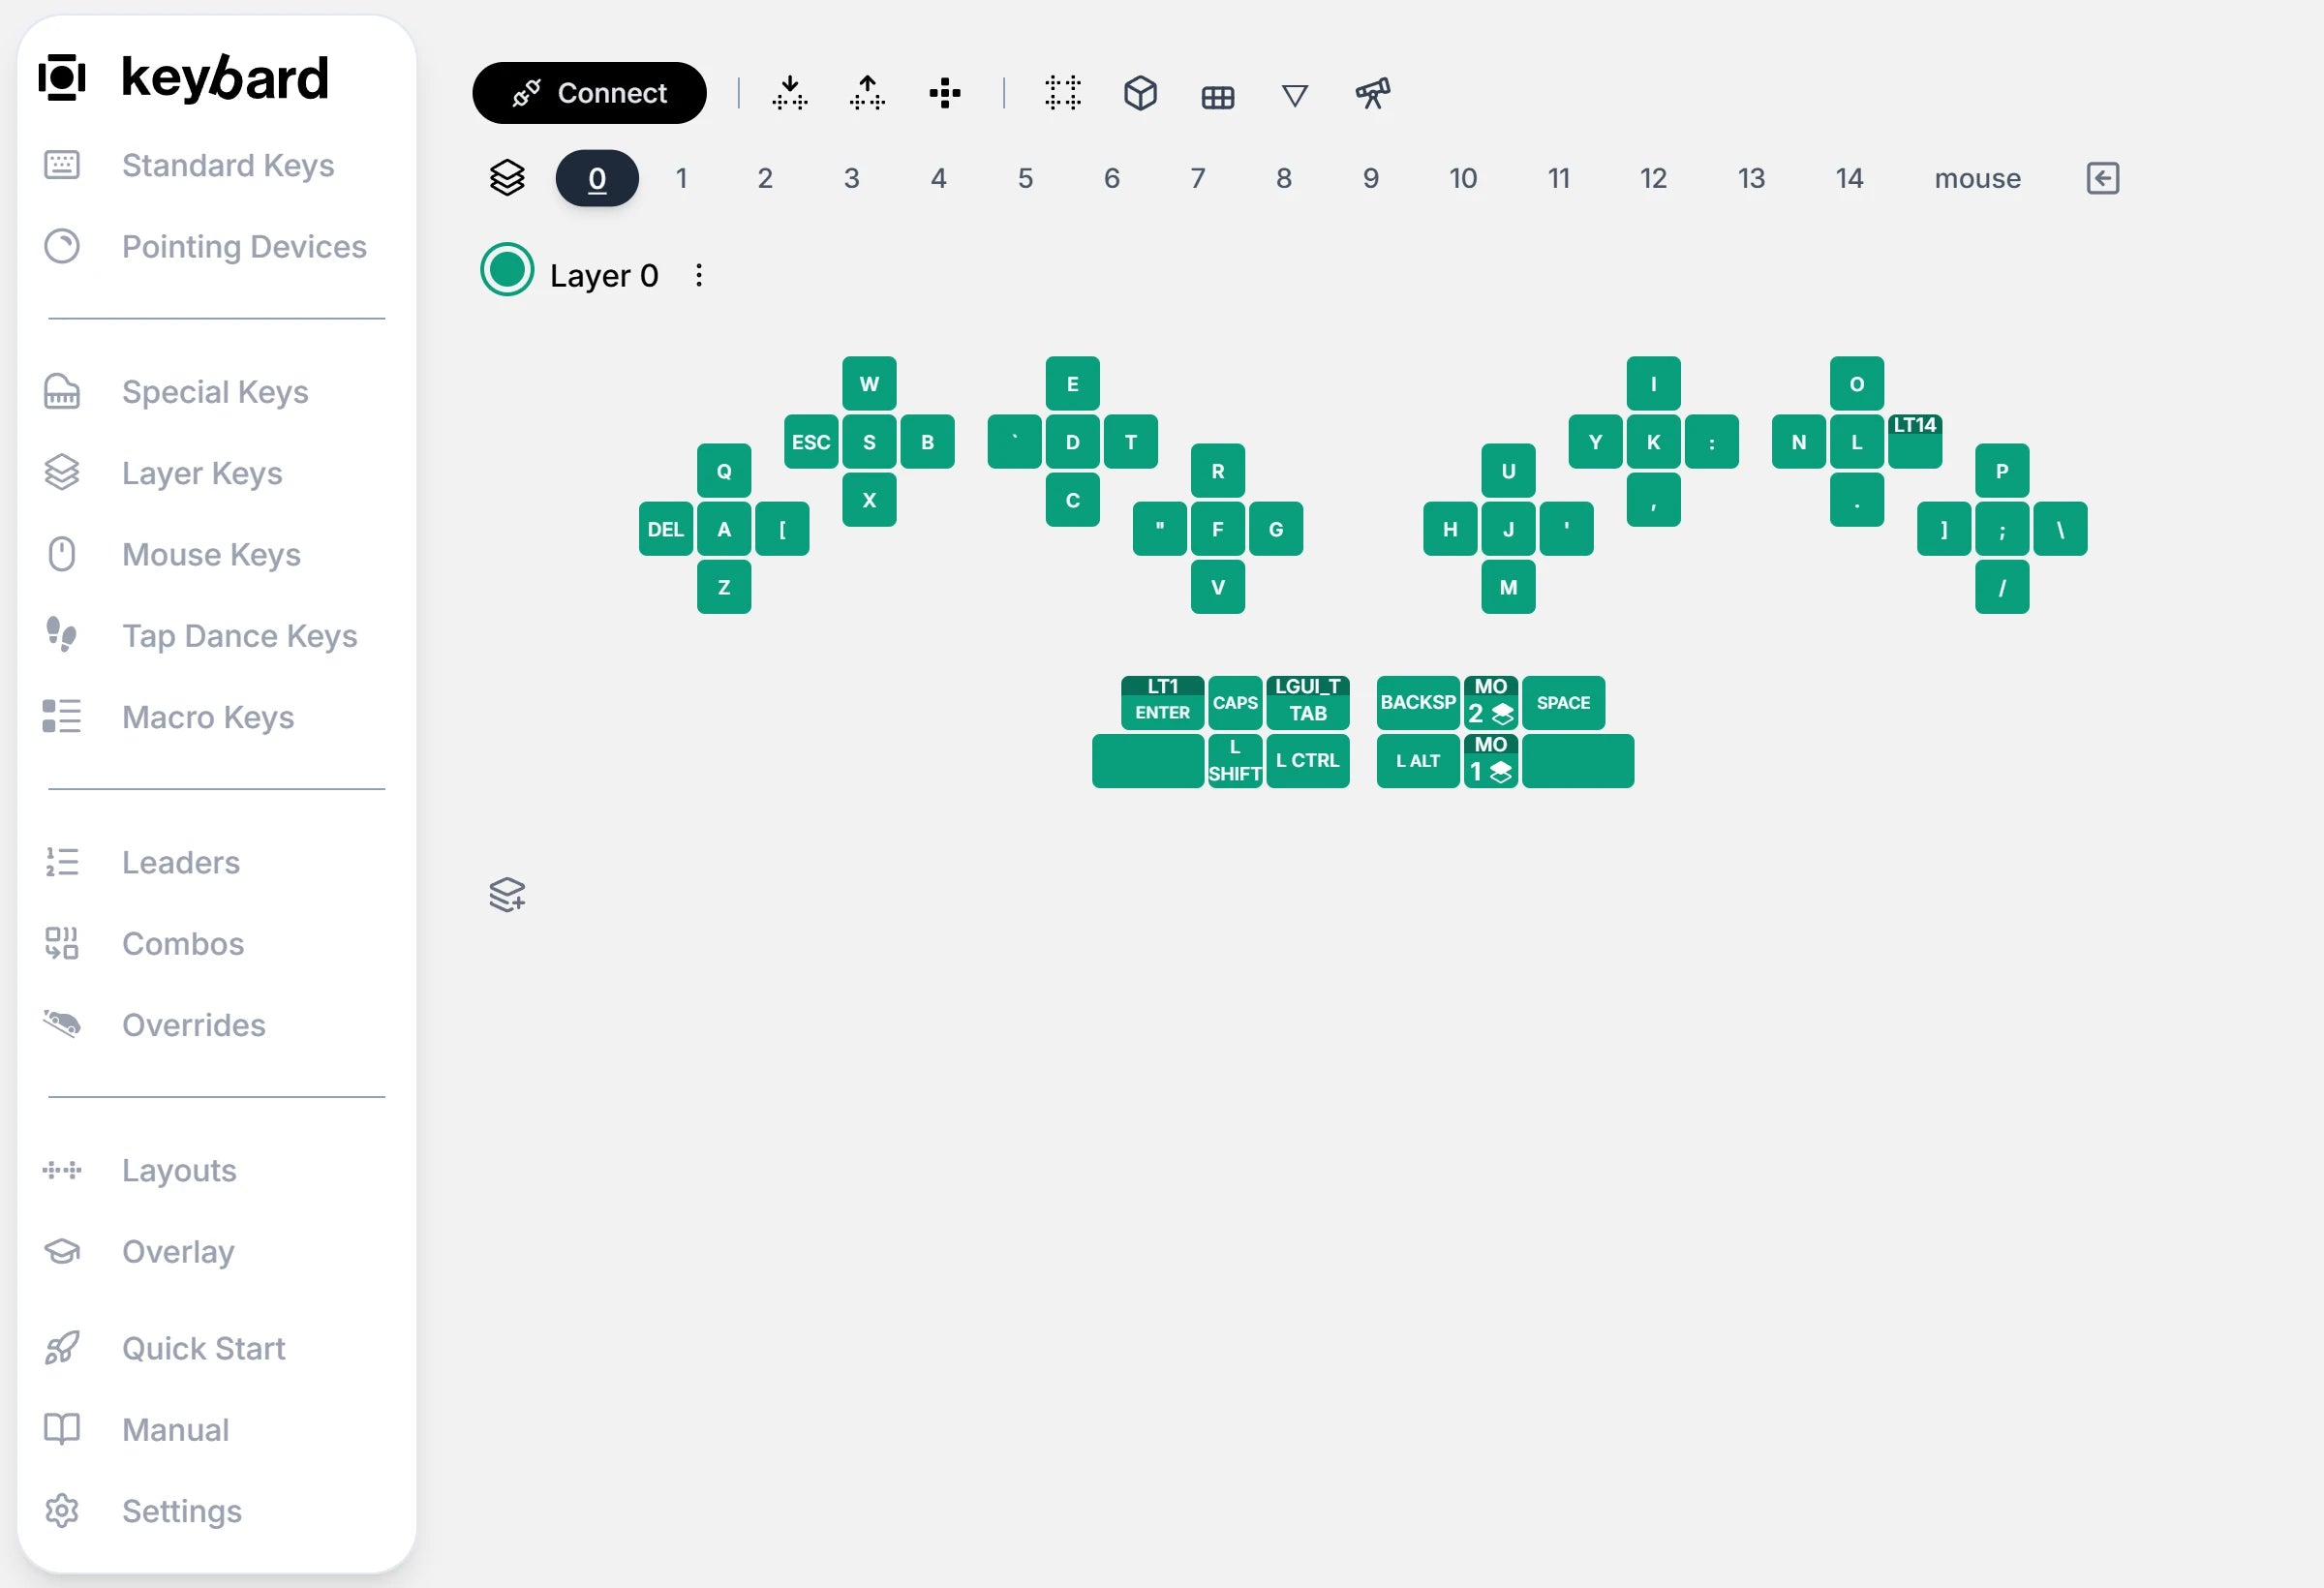Image resolution: width=2324 pixels, height=1588 pixels.
Task: Switch to layer tab 1
Action: 681,178
